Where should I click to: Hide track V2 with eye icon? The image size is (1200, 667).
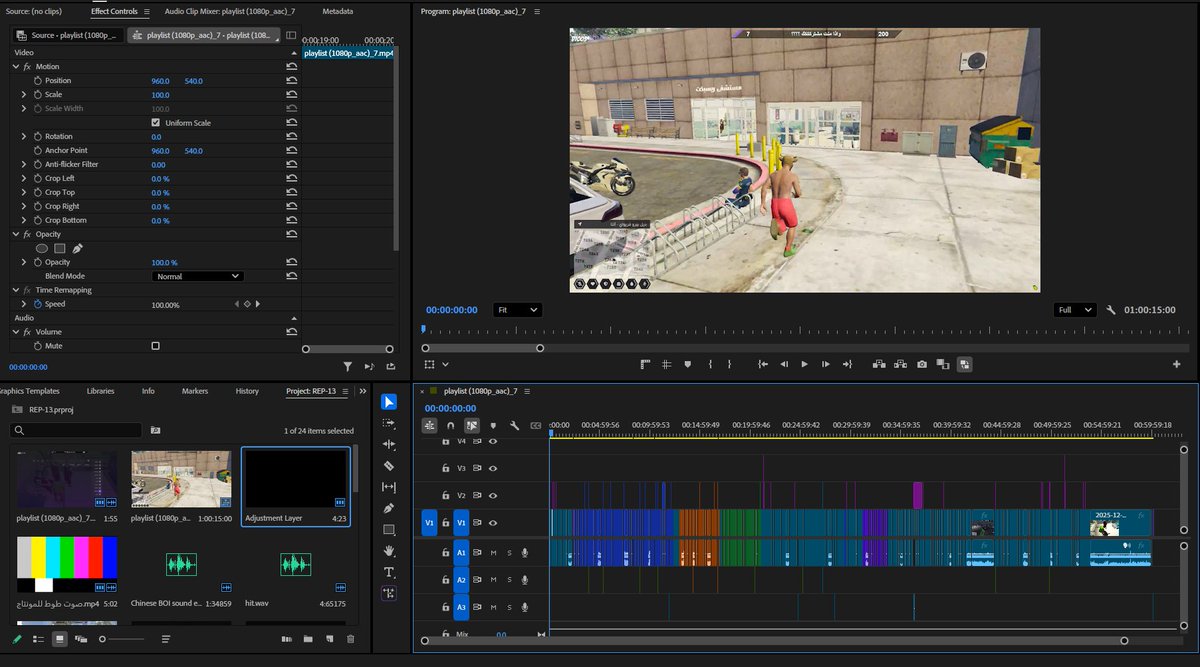(493, 495)
